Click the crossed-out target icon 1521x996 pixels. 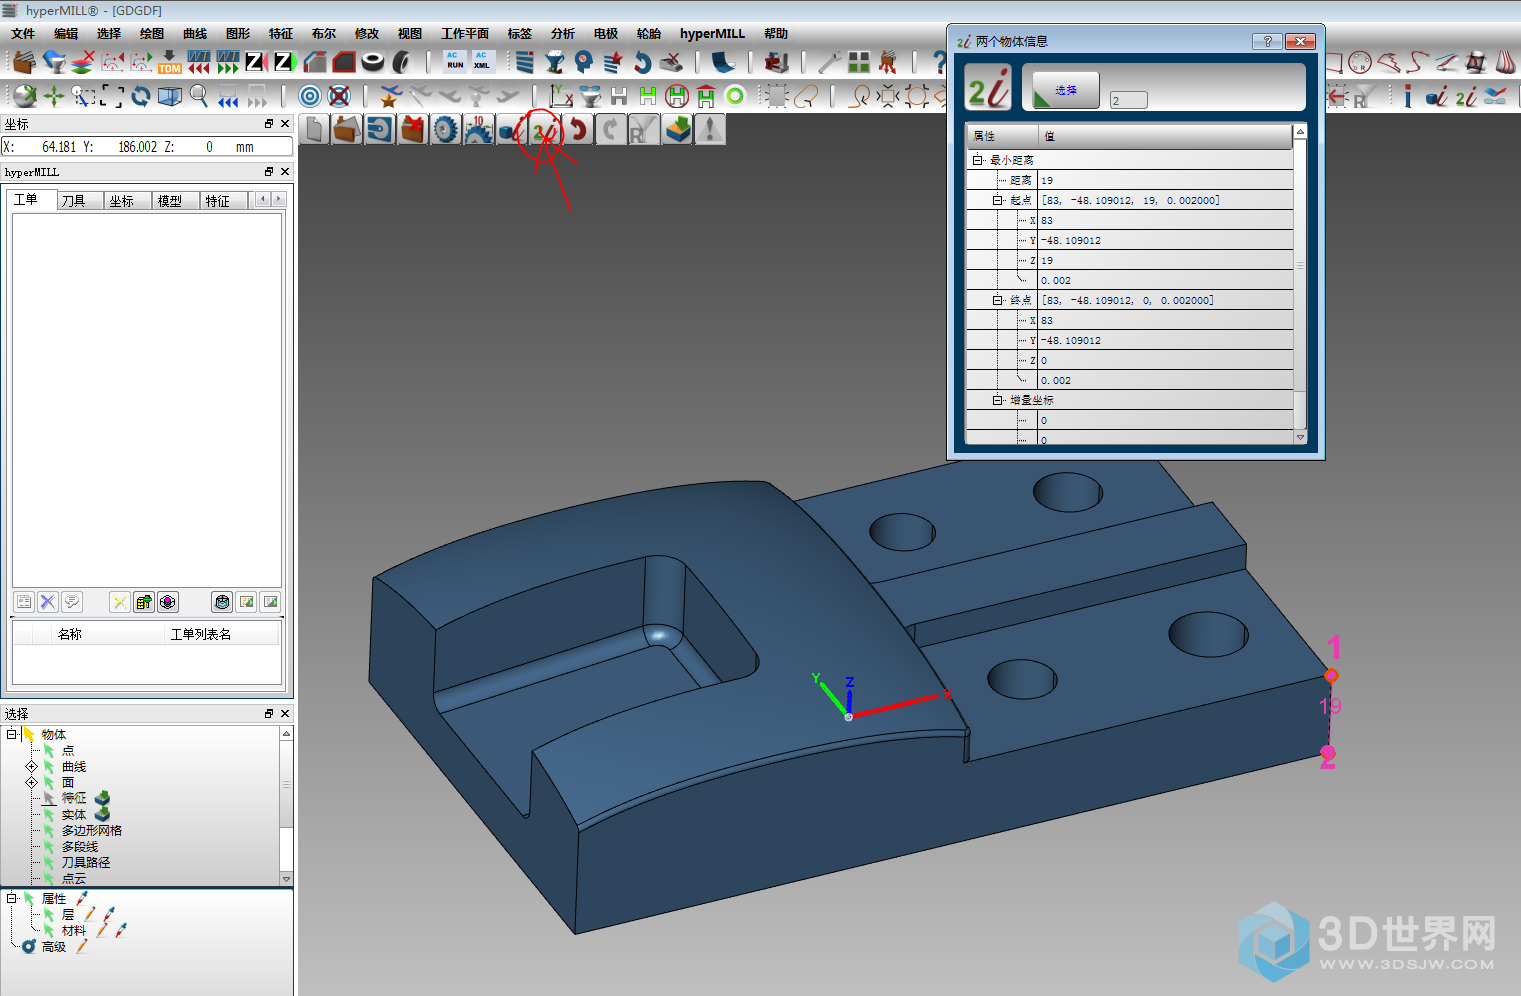click(339, 96)
